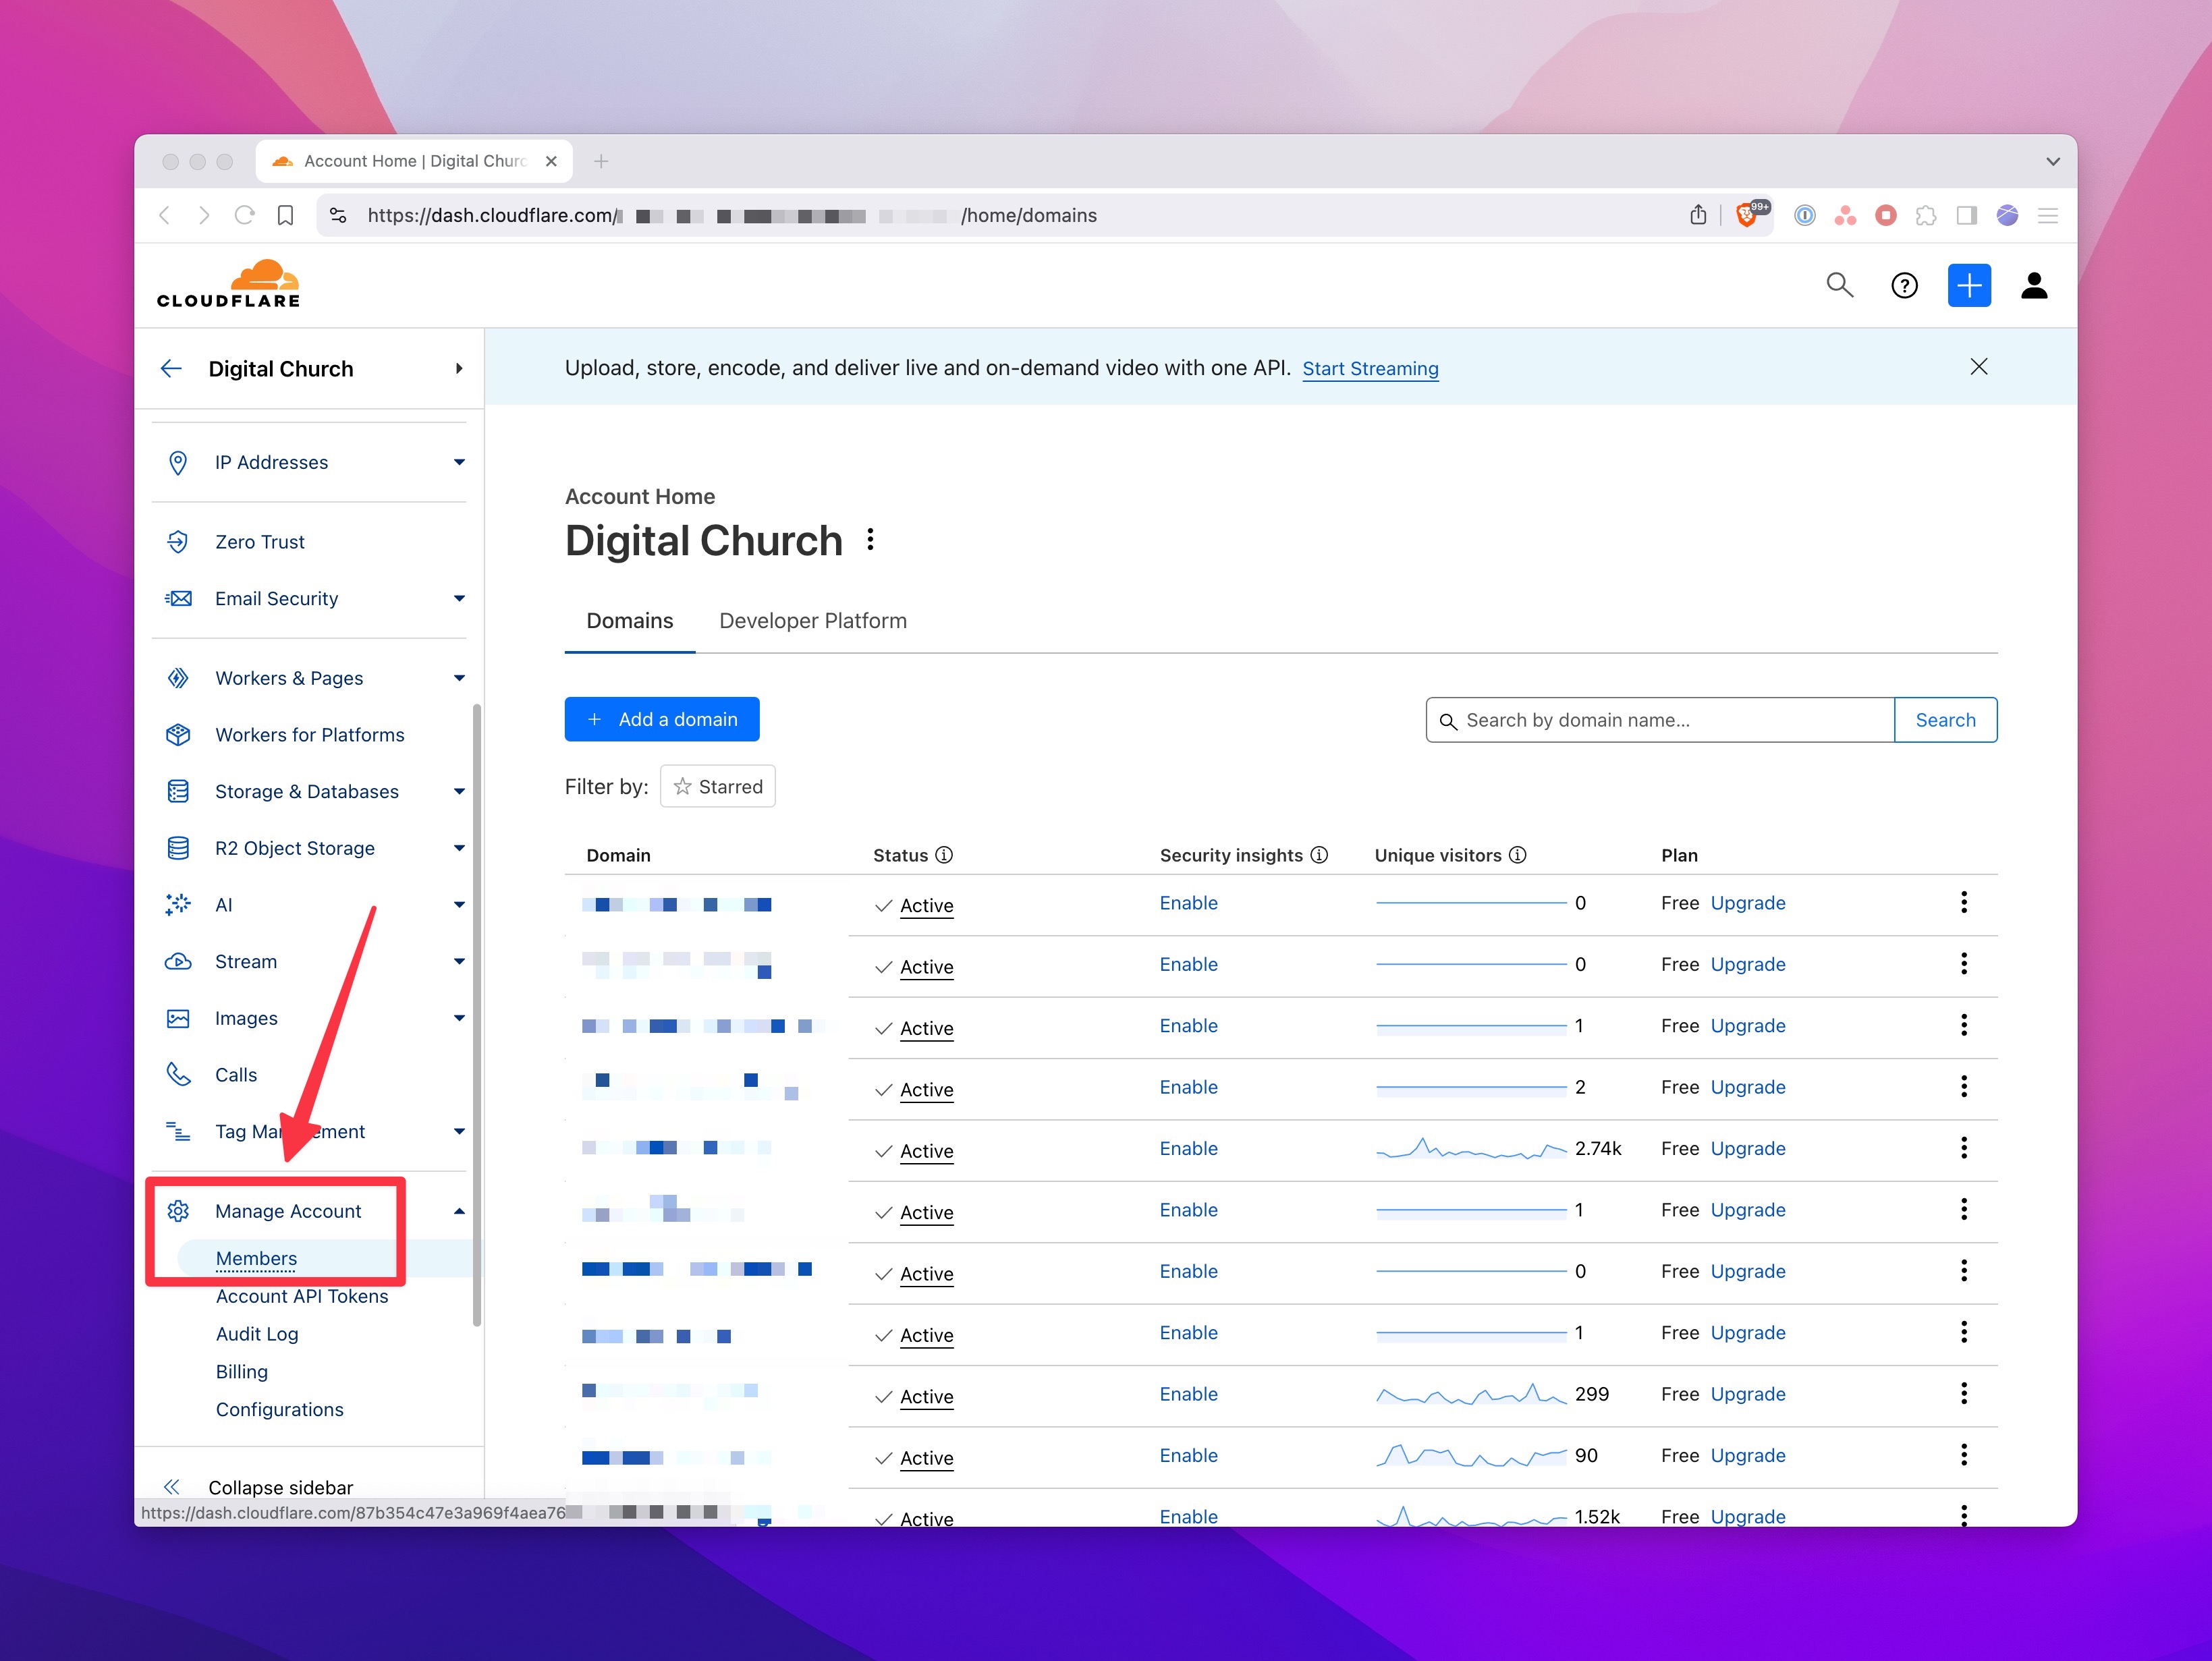Click the Tag Management icon
2212x1661 pixels.
click(x=178, y=1132)
